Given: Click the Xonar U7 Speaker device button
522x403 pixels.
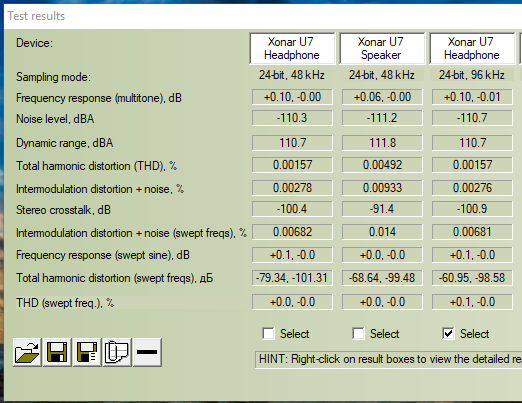Looking at the screenshot, I should [382, 48].
